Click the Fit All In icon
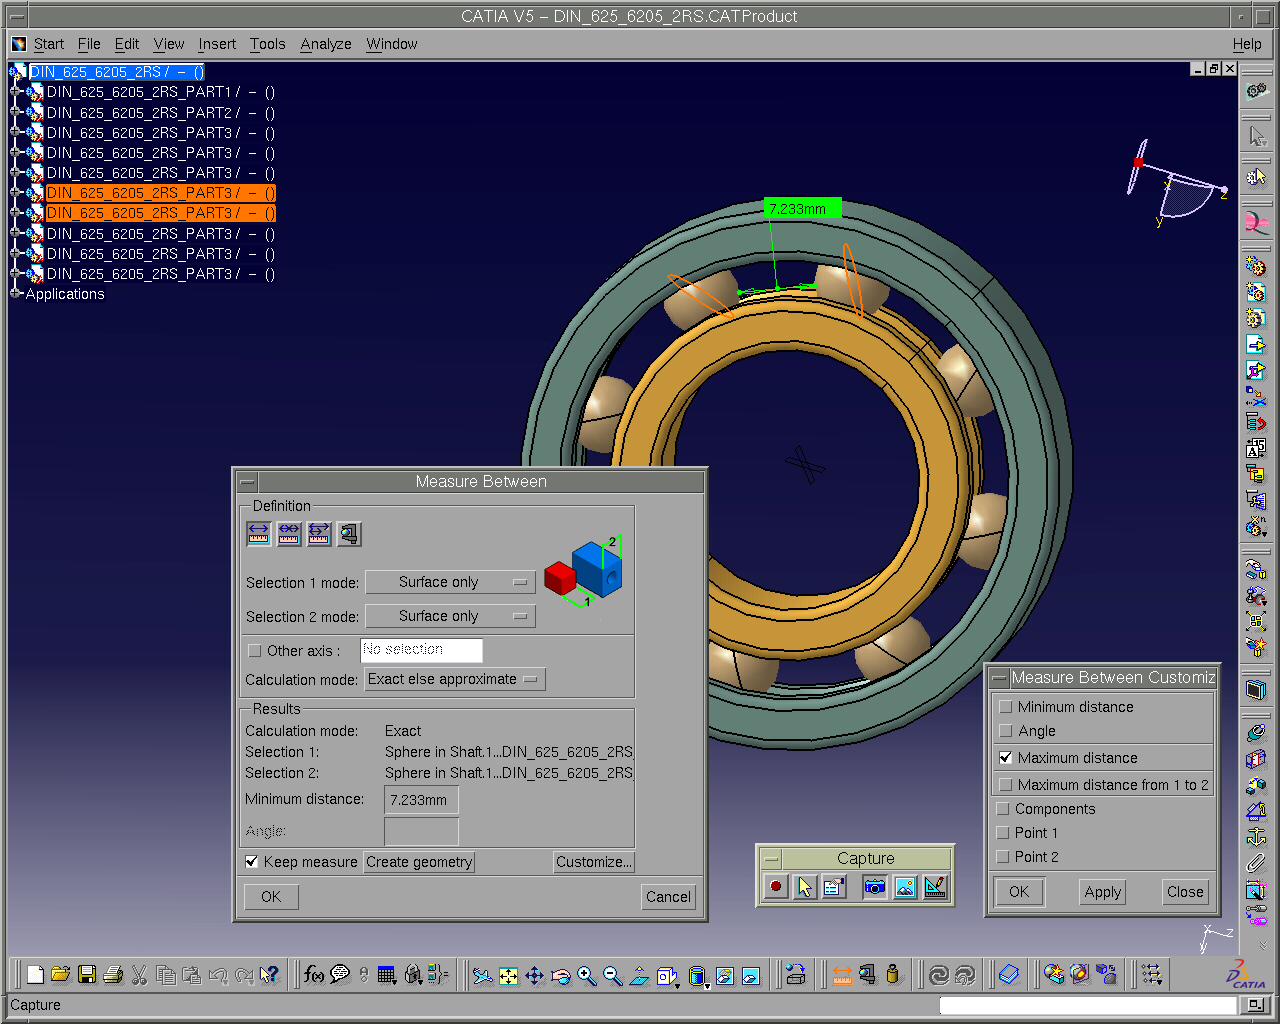Image resolution: width=1280 pixels, height=1024 pixels. pyautogui.click(x=508, y=974)
